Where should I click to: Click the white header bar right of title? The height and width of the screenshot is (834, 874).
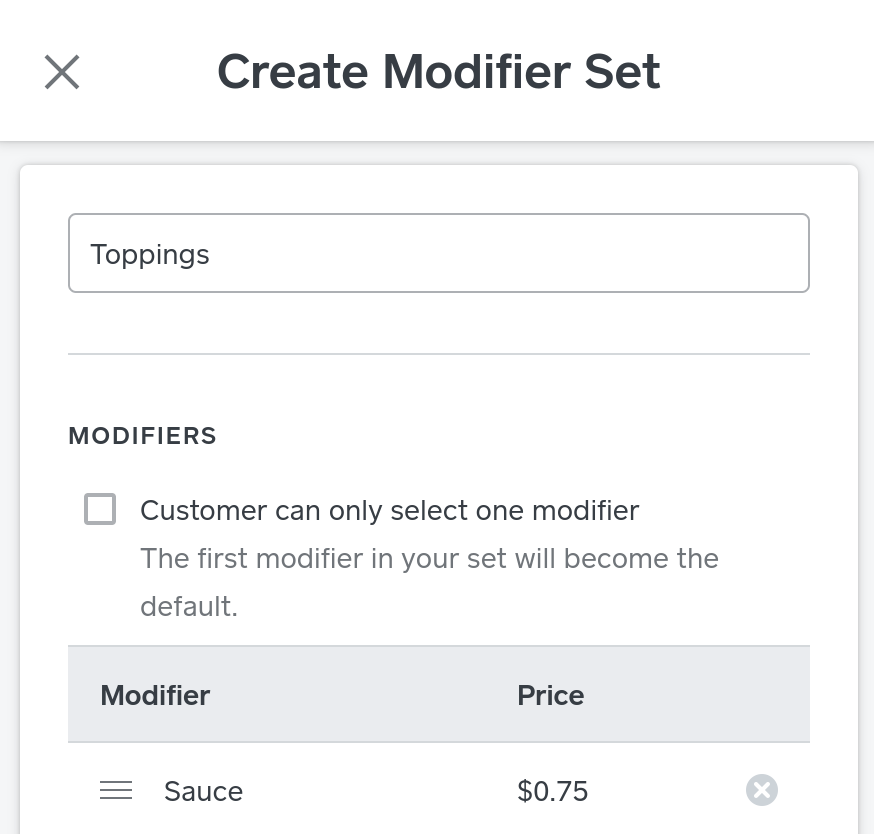(x=770, y=72)
